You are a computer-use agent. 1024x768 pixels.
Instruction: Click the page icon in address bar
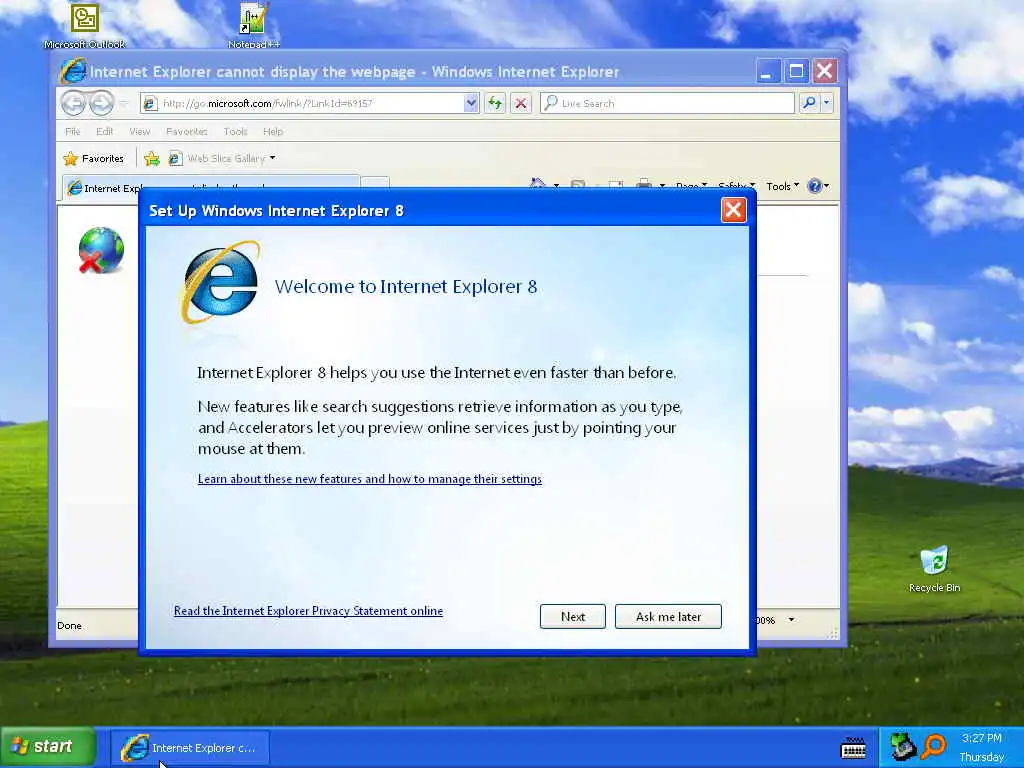[150, 103]
